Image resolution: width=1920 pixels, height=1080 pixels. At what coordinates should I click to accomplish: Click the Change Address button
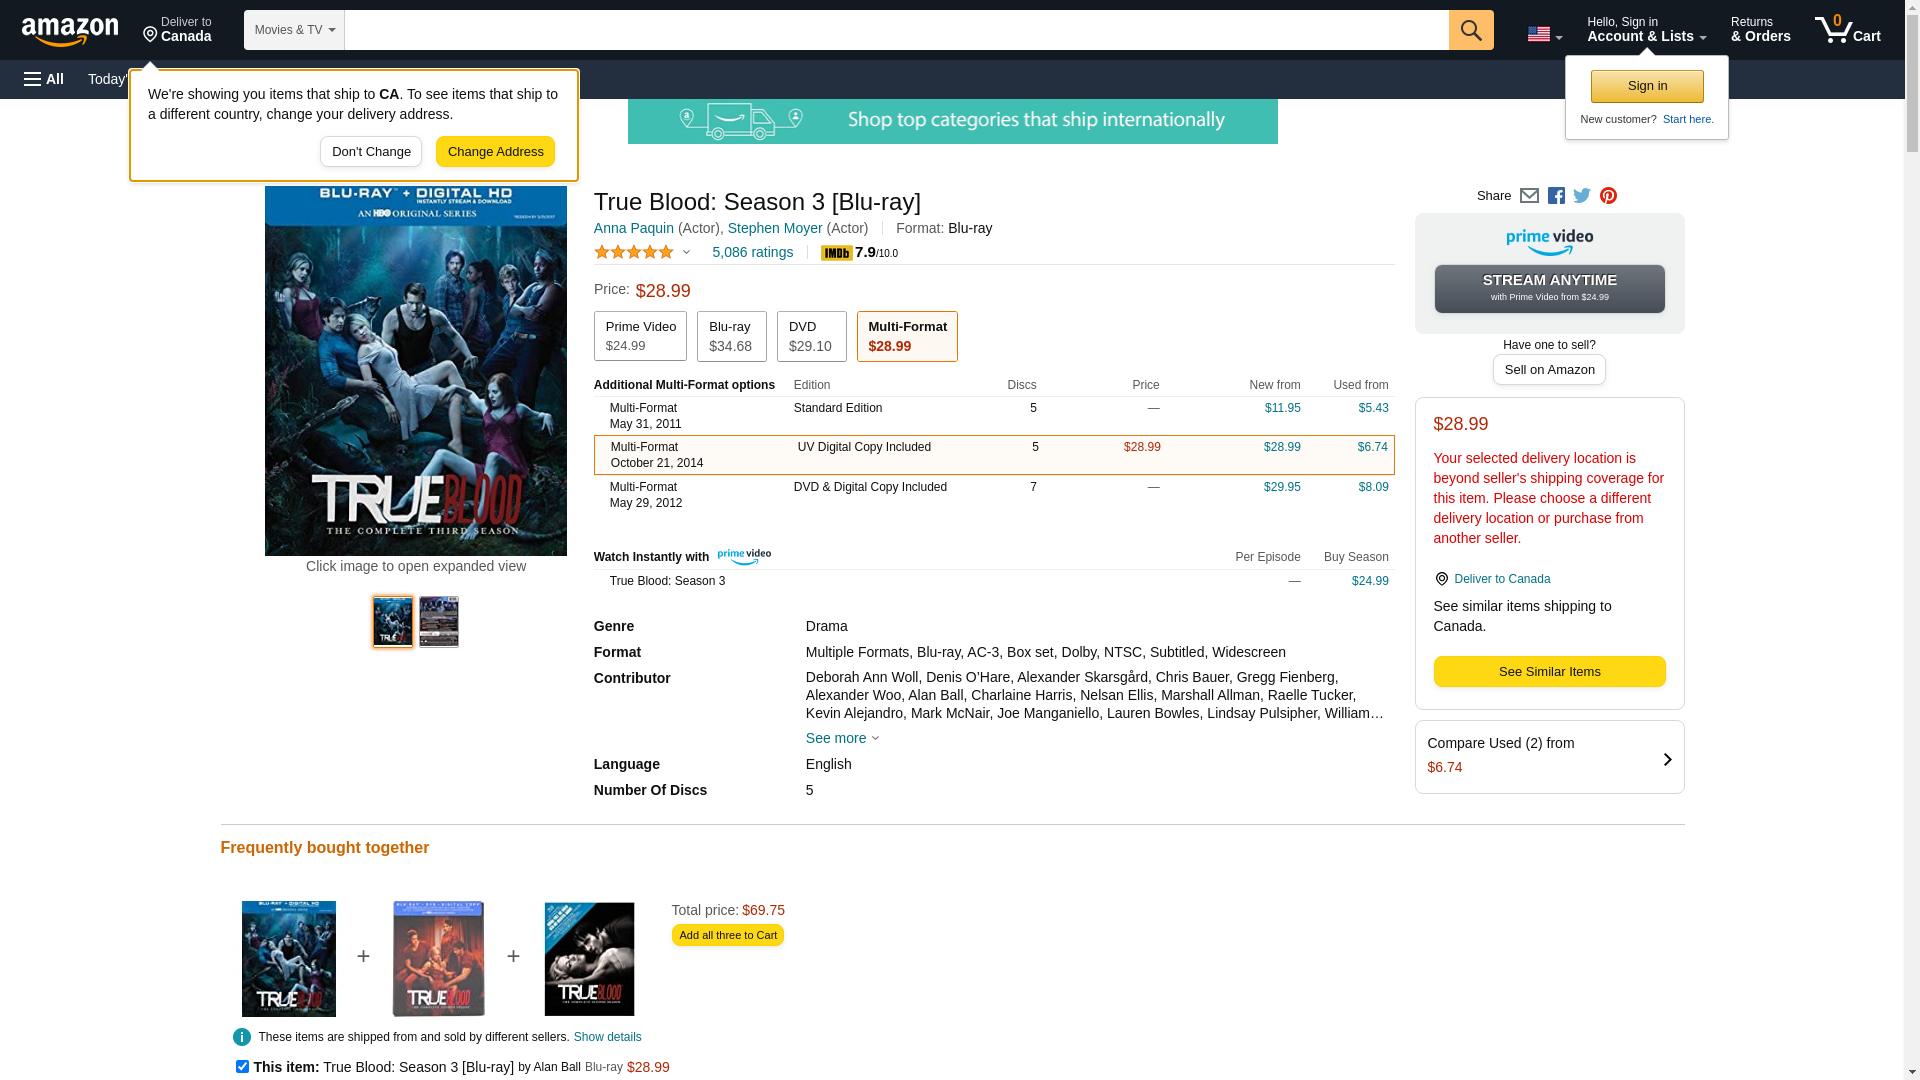(x=495, y=152)
